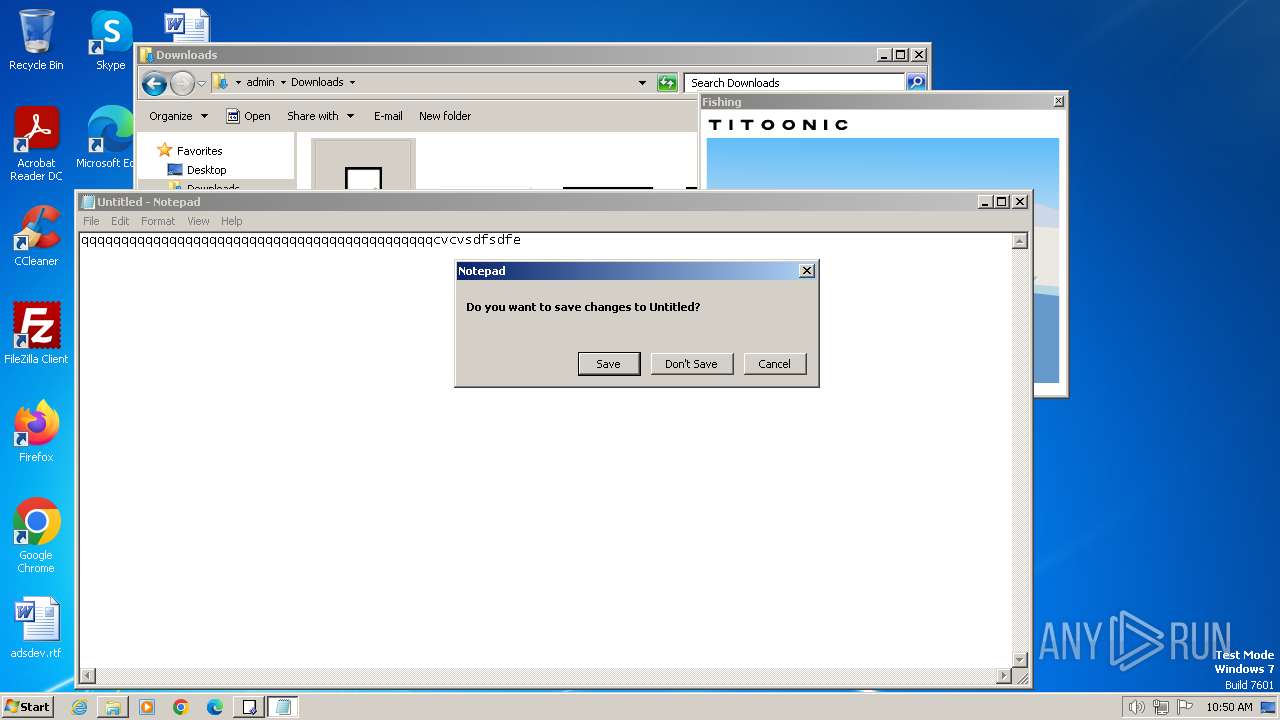Expand the admin breadcrumb arrow
Viewport: 1280px width, 720px height.
tap(282, 83)
